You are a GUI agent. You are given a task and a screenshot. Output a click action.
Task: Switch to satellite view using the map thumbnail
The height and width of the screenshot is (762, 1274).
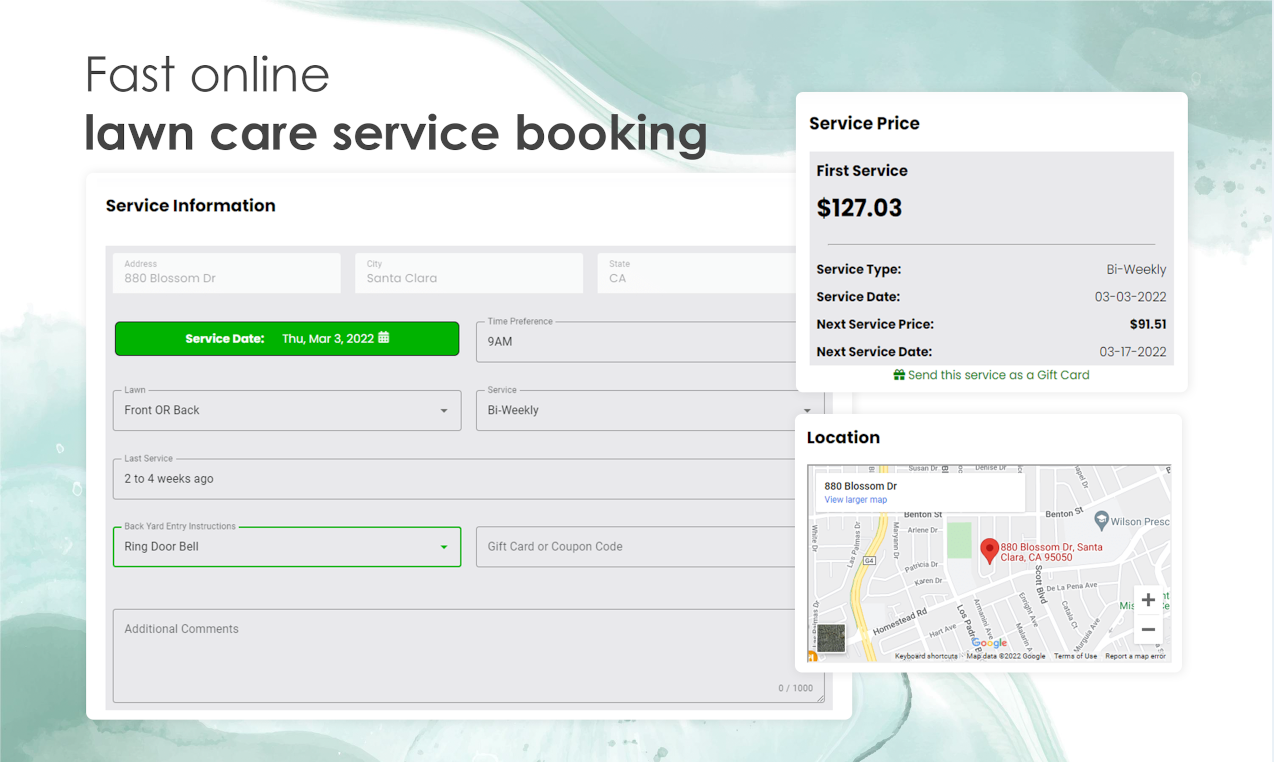pos(831,638)
